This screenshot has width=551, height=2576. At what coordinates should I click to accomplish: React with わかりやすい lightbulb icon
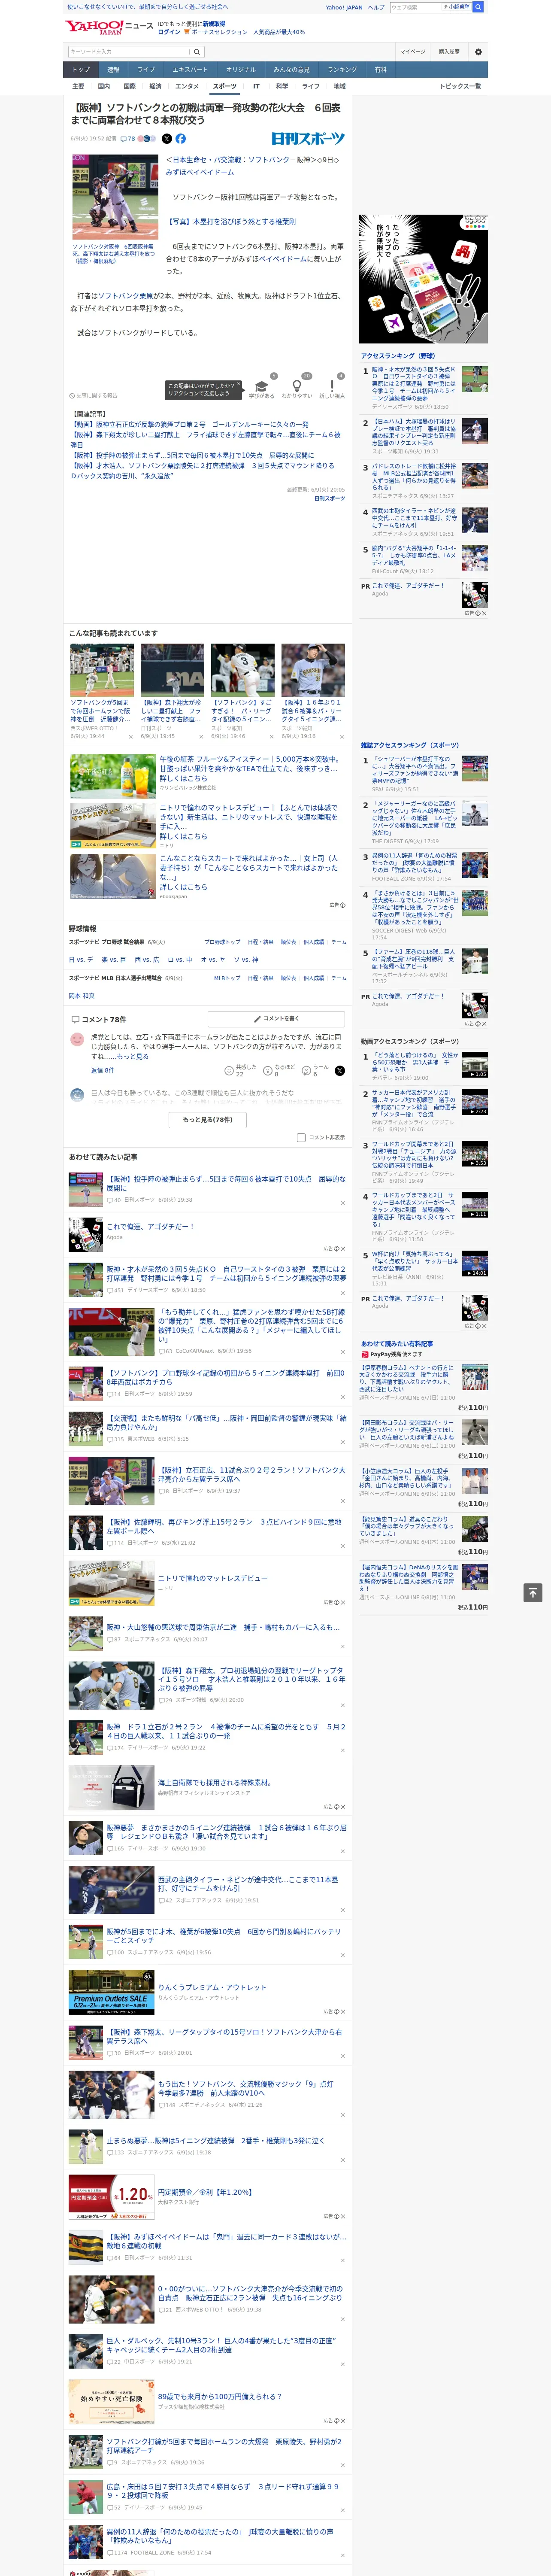pos(296,386)
